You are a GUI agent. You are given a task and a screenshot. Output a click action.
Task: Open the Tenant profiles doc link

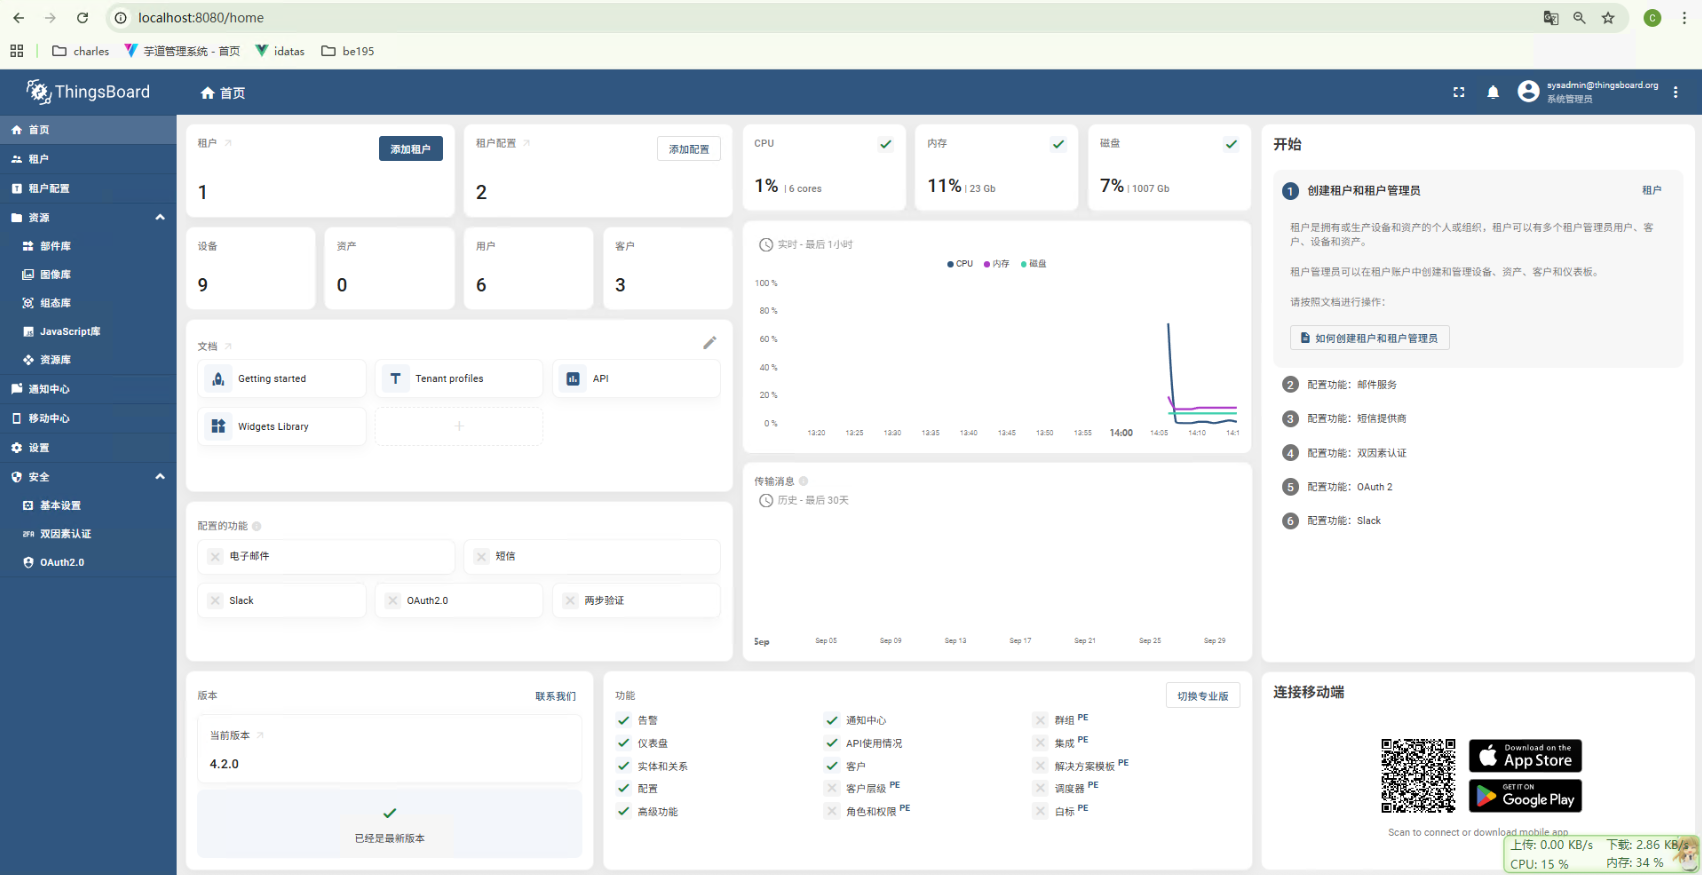[459, 379]
